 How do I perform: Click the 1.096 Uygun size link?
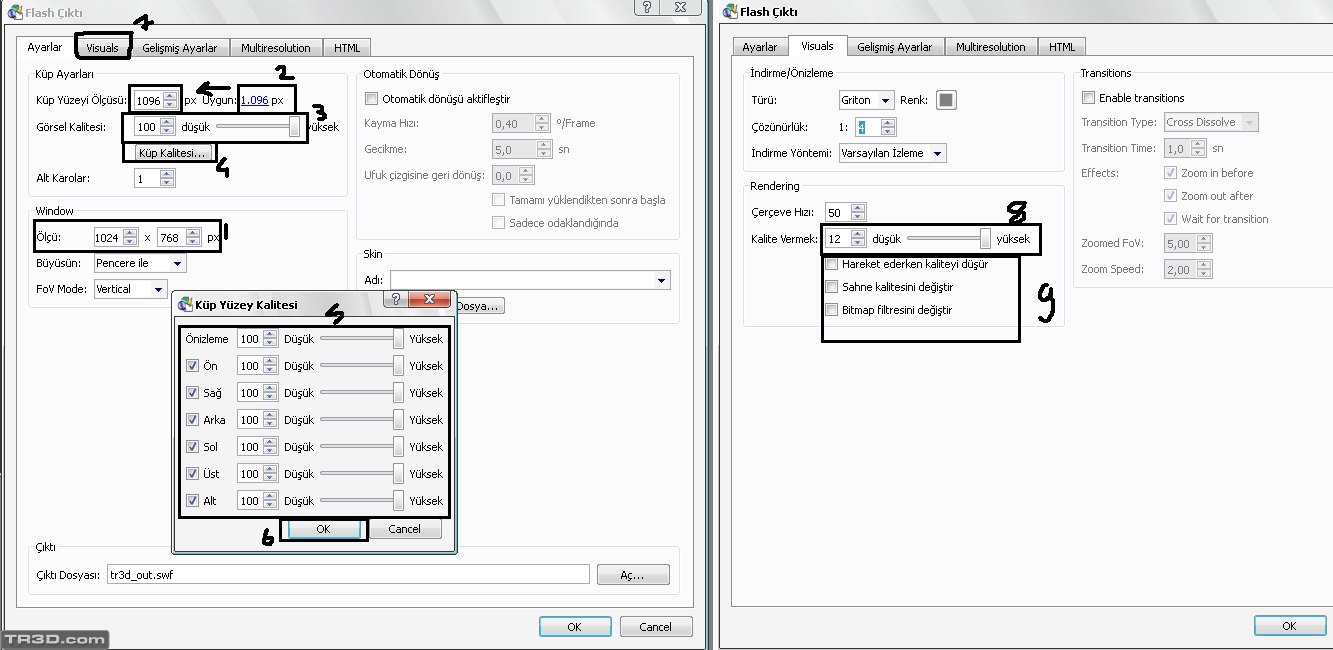click(254, 101)
